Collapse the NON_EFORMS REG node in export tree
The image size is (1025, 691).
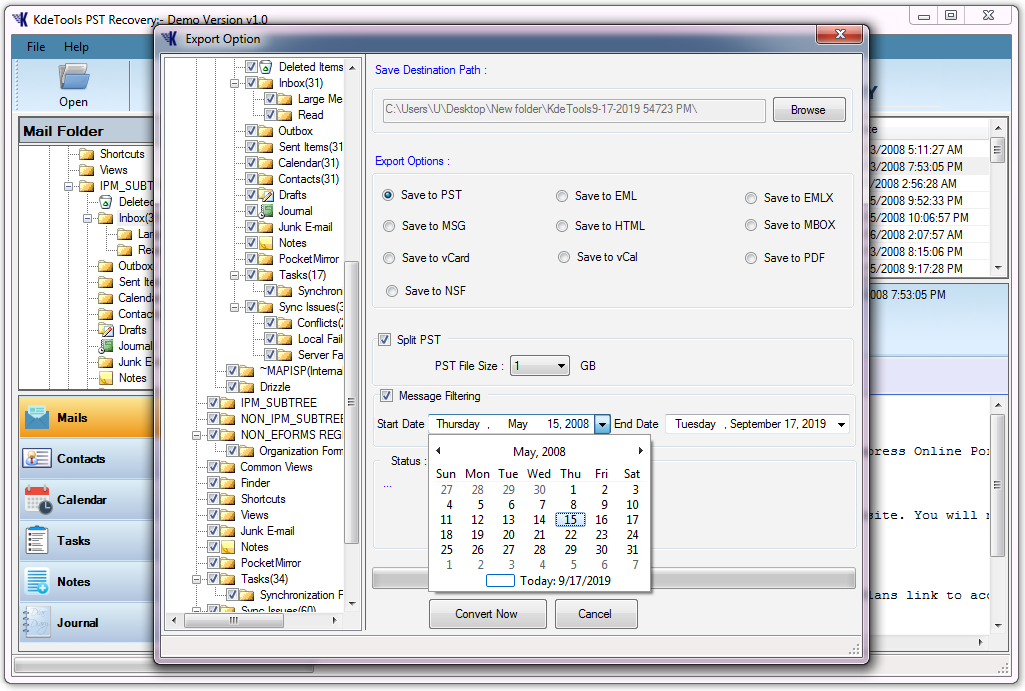coord(195,435)
